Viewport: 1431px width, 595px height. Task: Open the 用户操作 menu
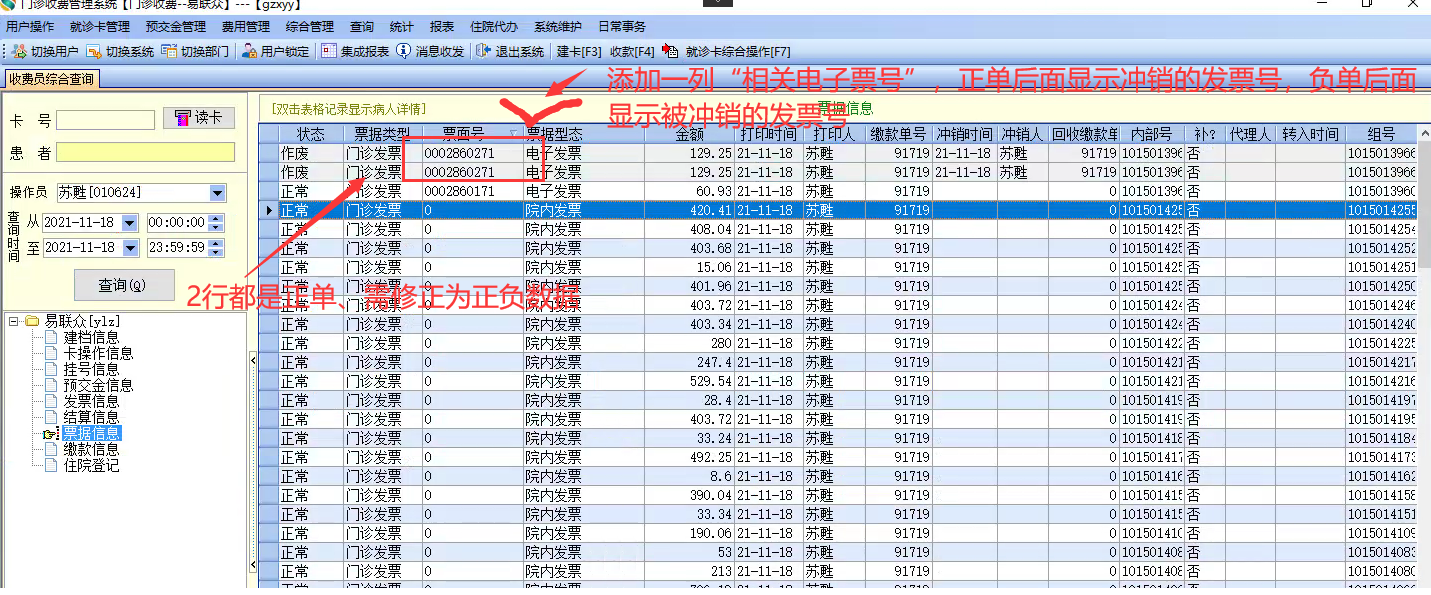[30, 27]
